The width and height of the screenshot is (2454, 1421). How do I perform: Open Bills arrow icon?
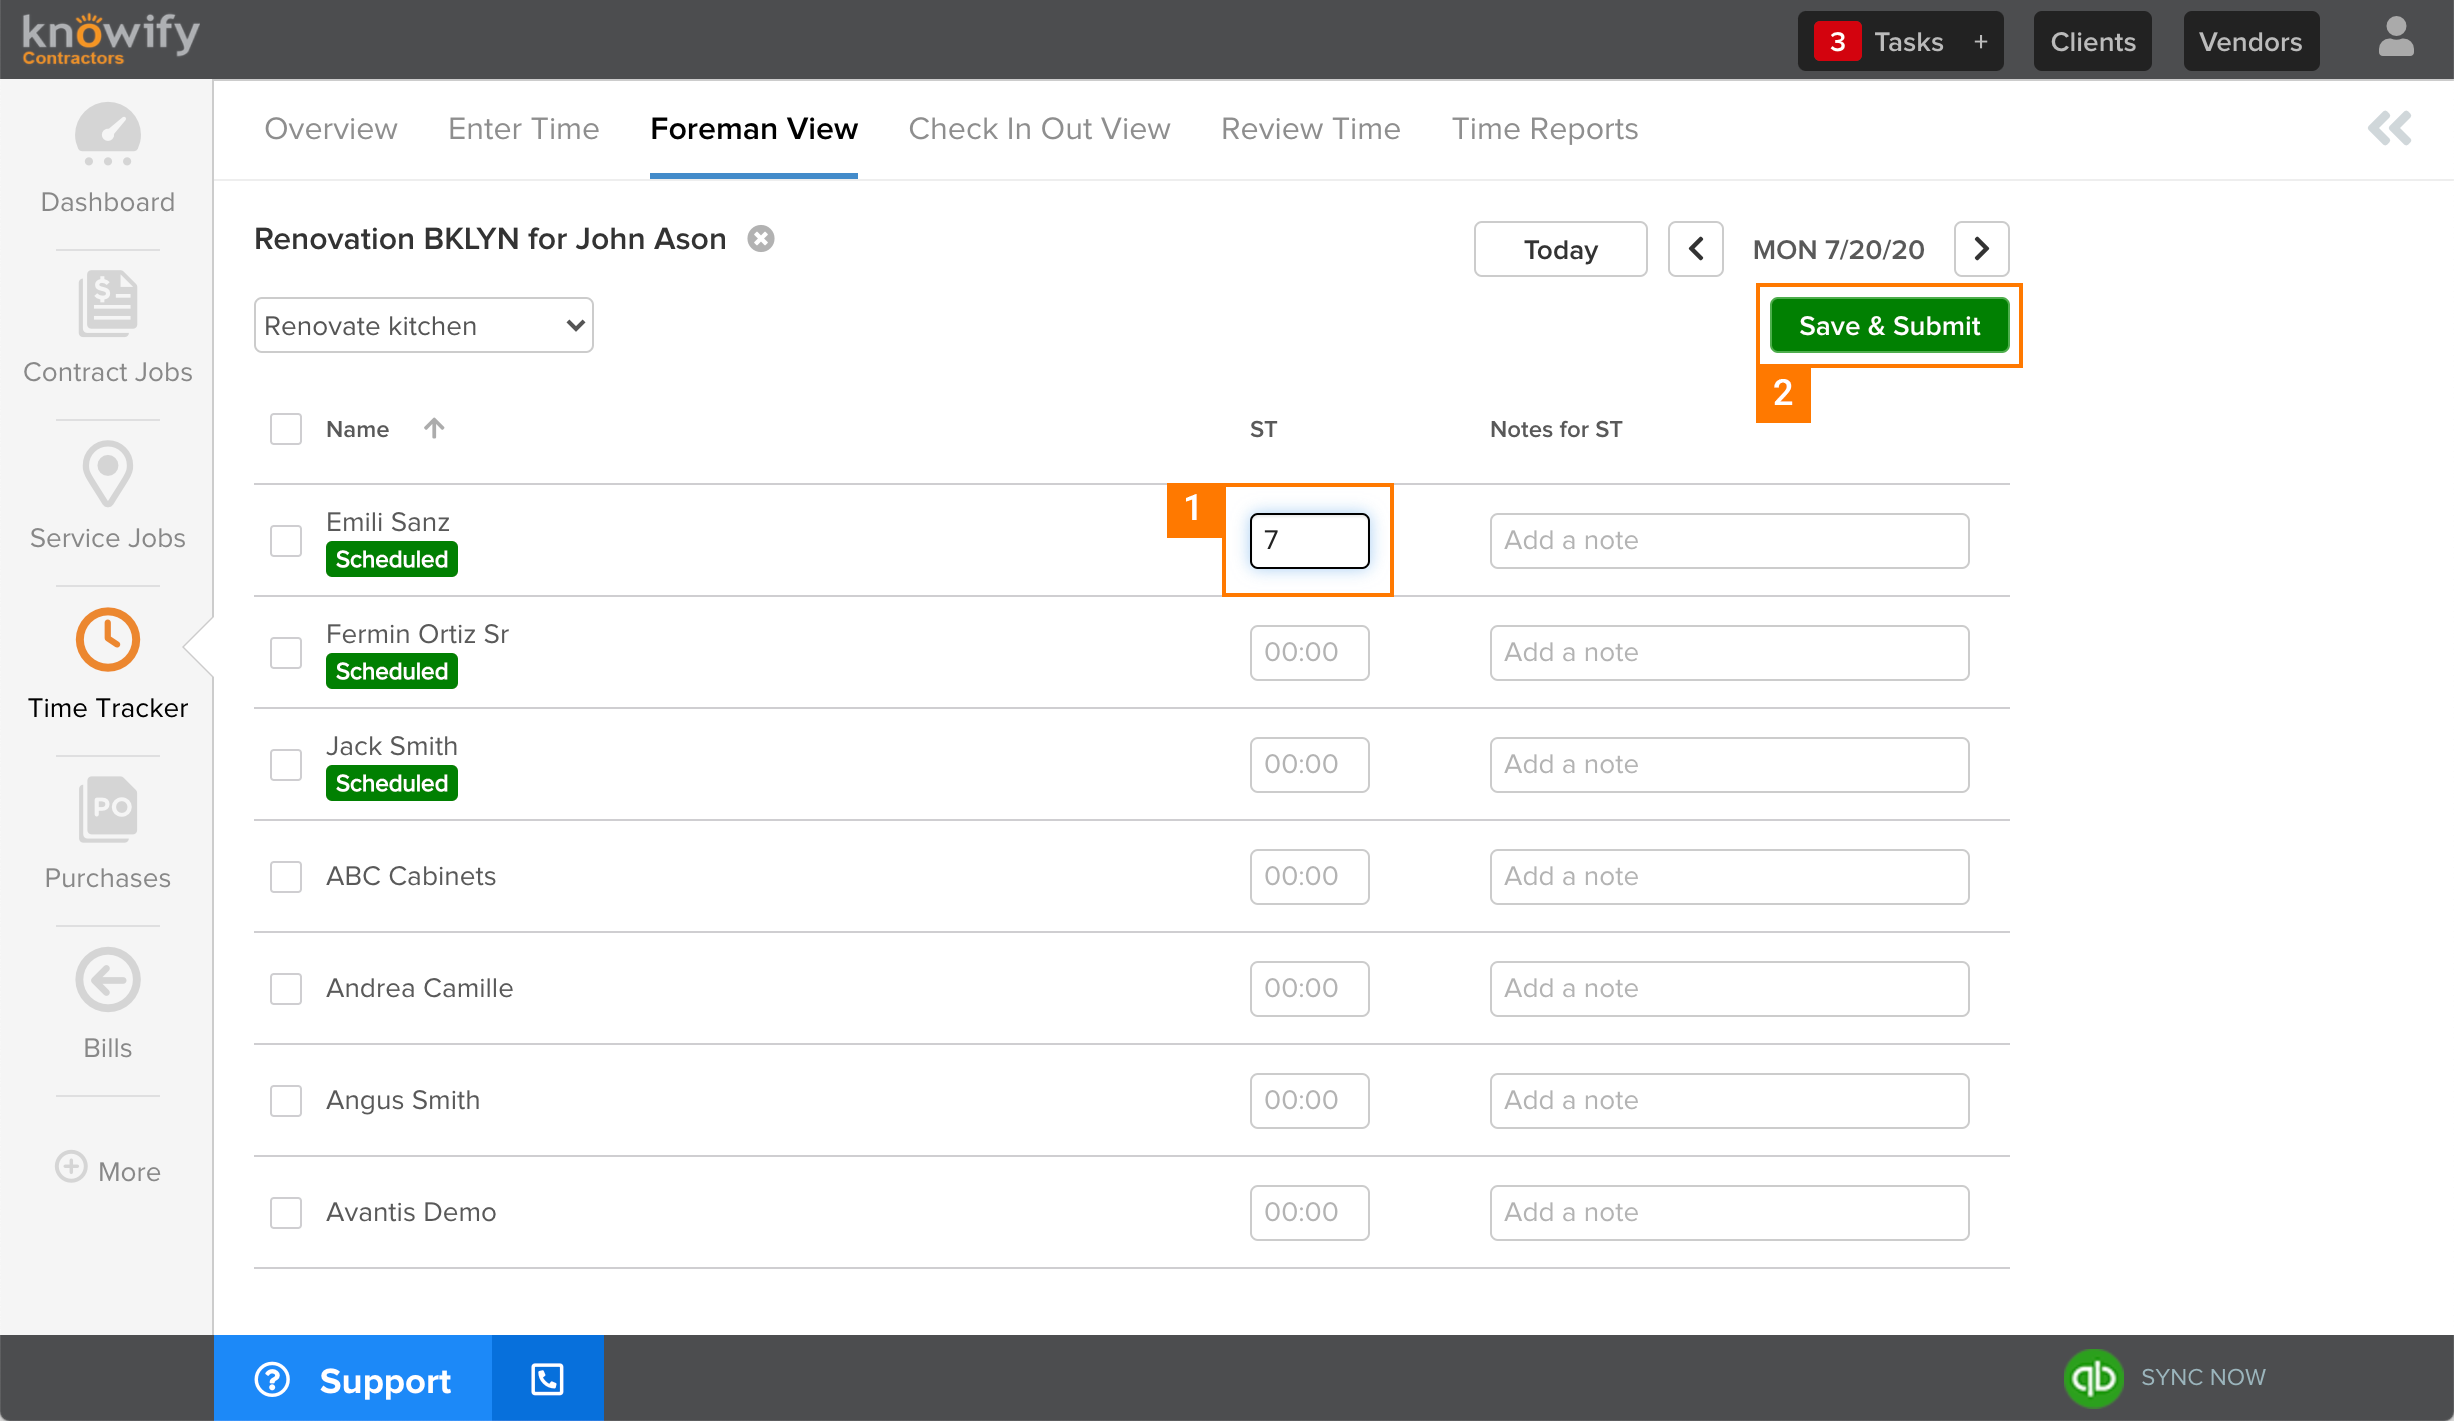tap(108, 980)
